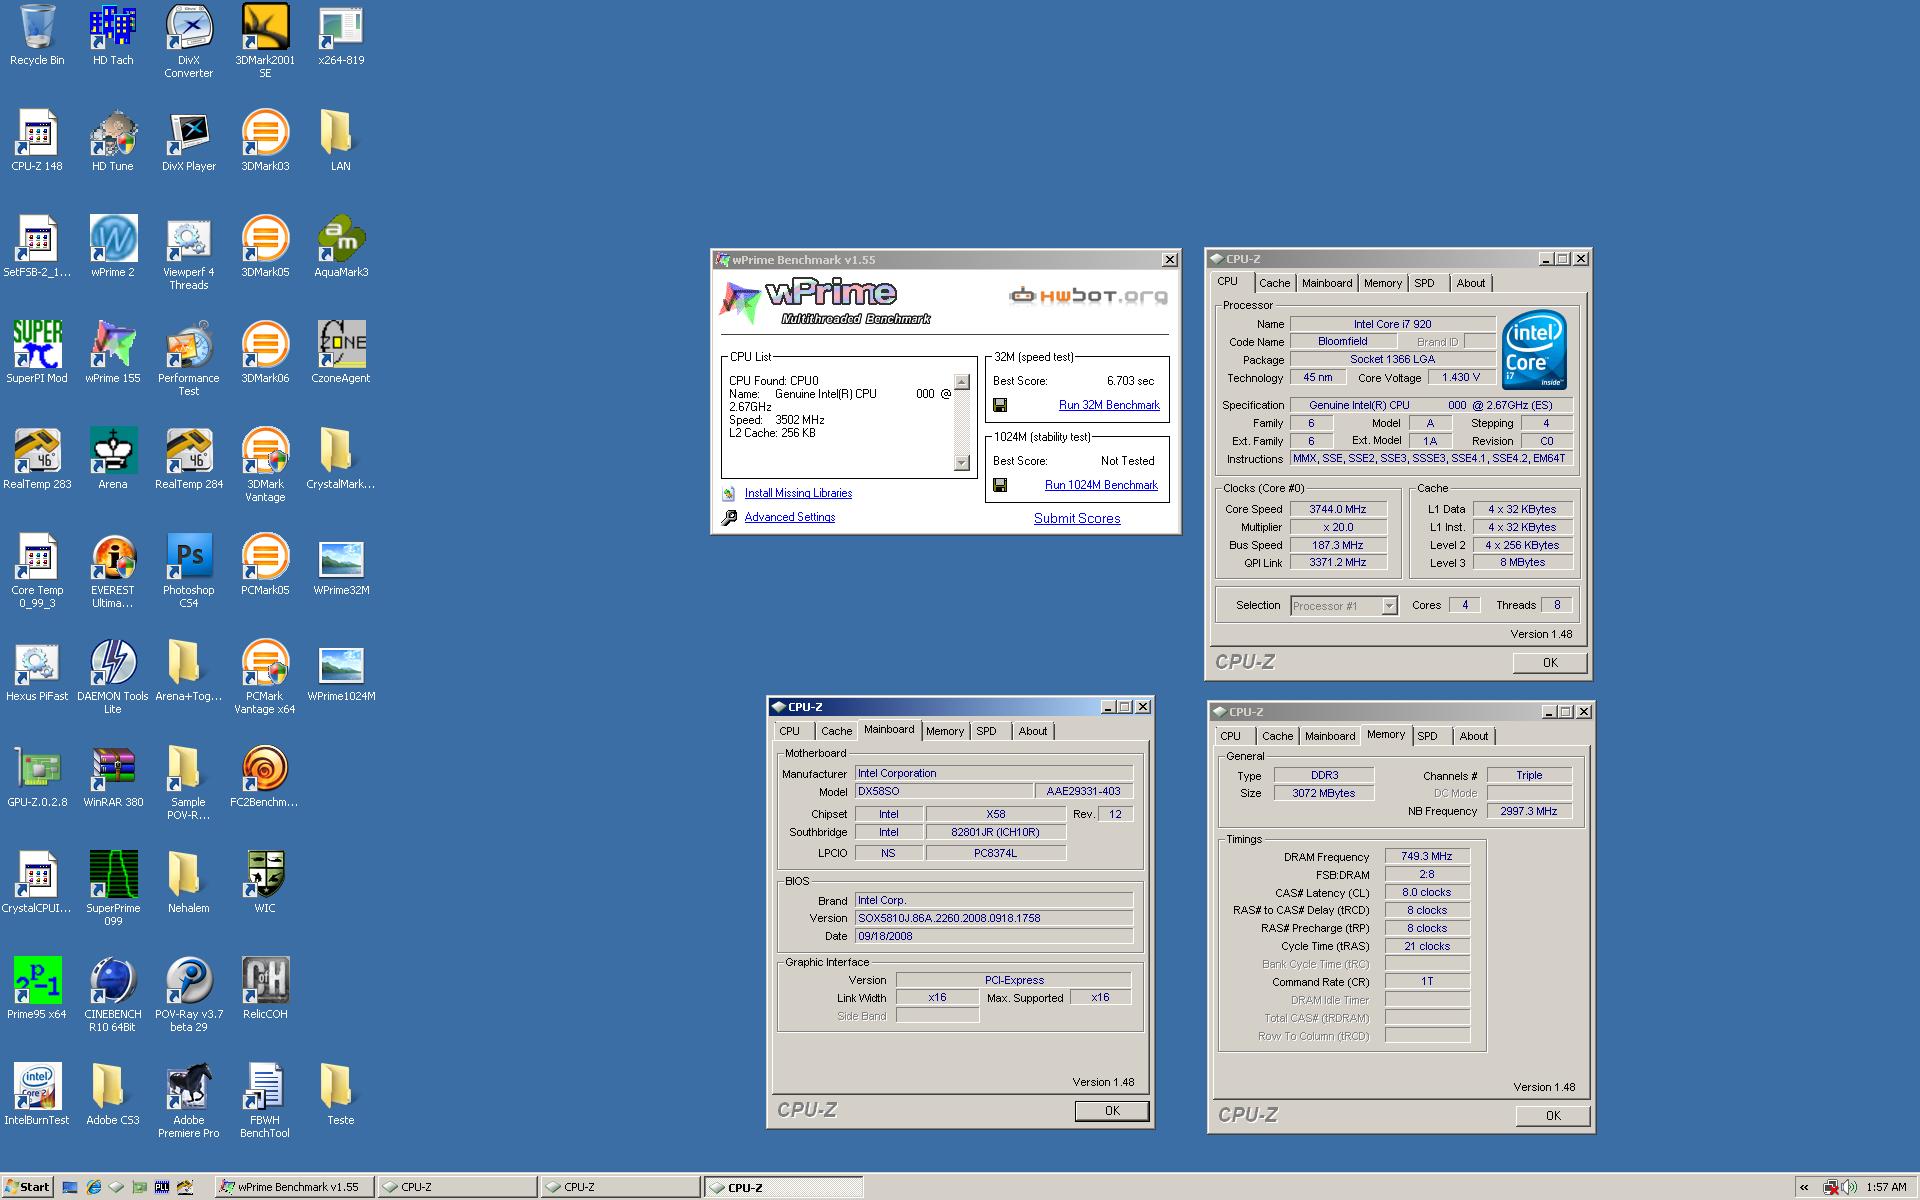Image resolution: width=1920 pixels, height=1200 pixels.
Task: Click BIOS version SOX5810J field
Action: (x=994, y=918)
